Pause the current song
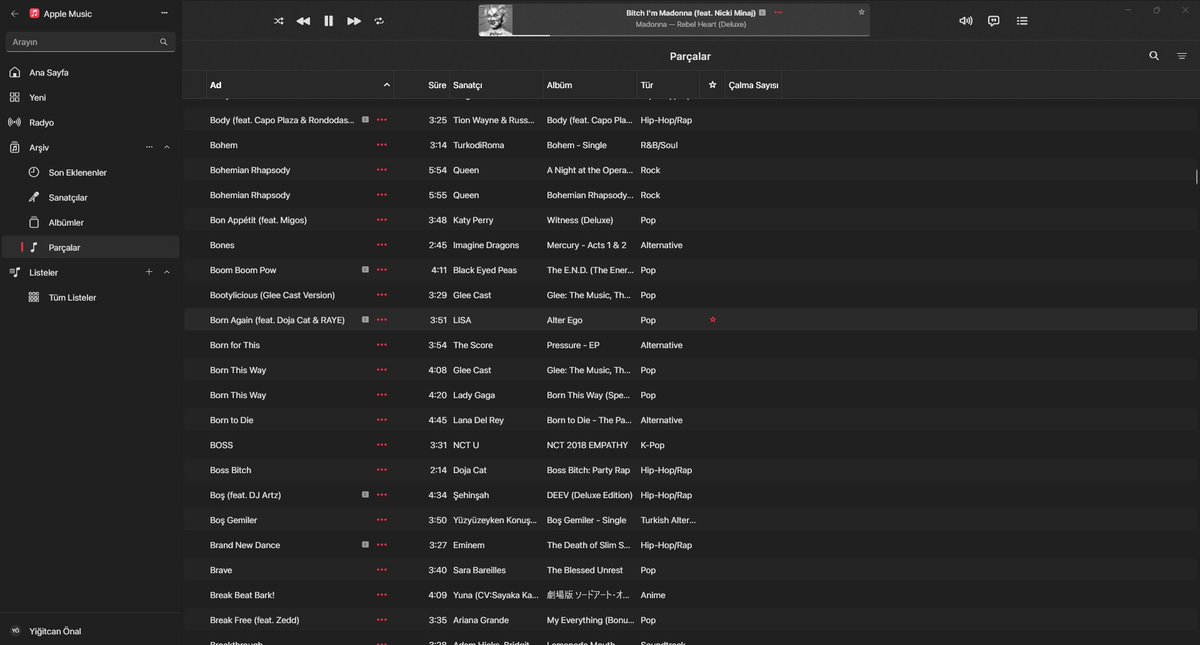Viewport: 1200px width, 645px height. point(328,21)
